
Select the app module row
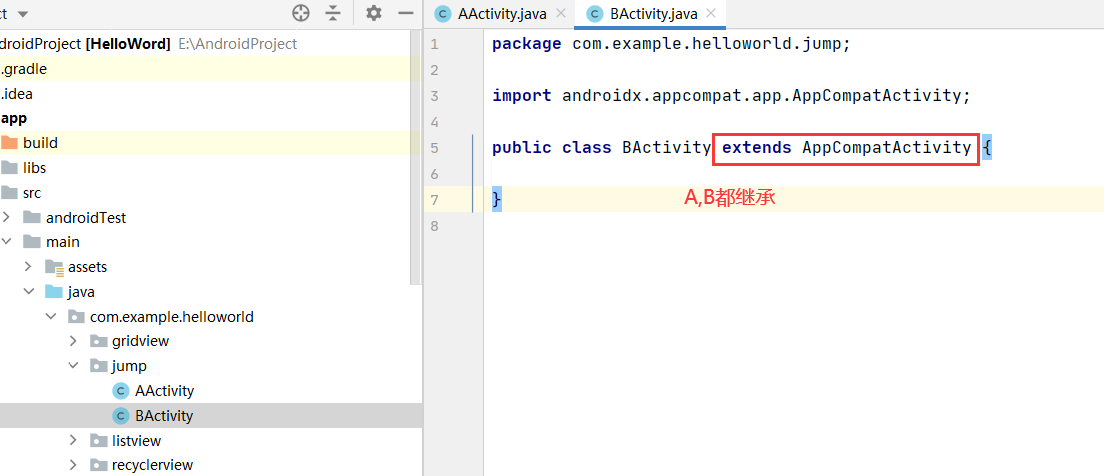click(x=204, y=118)
